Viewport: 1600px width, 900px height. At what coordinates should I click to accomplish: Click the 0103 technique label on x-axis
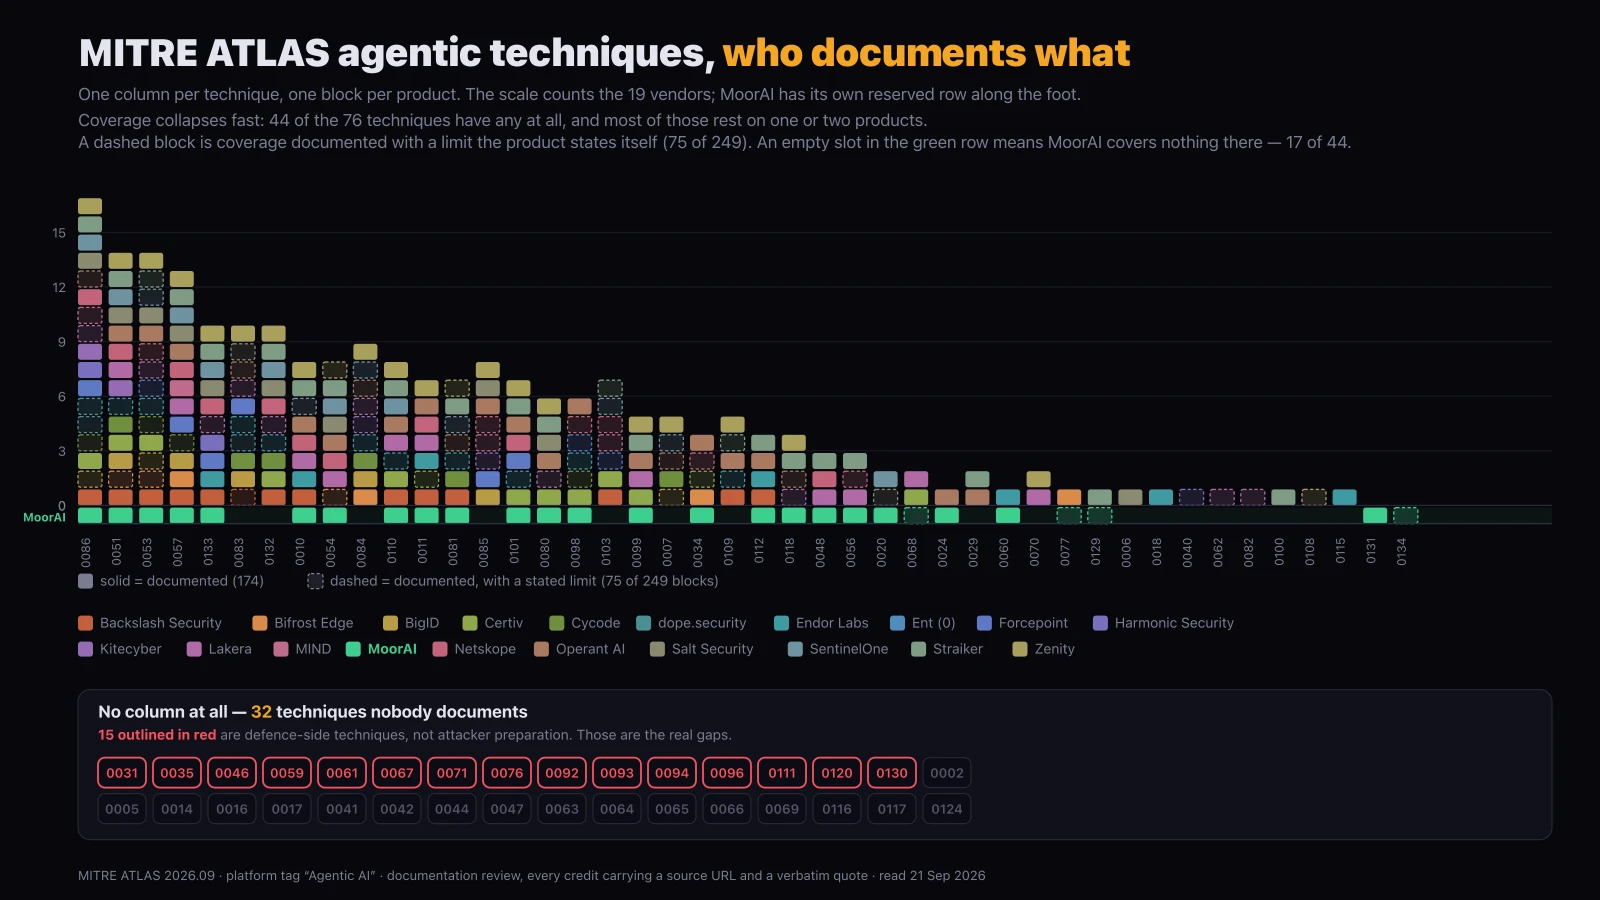tap(606, 552)
